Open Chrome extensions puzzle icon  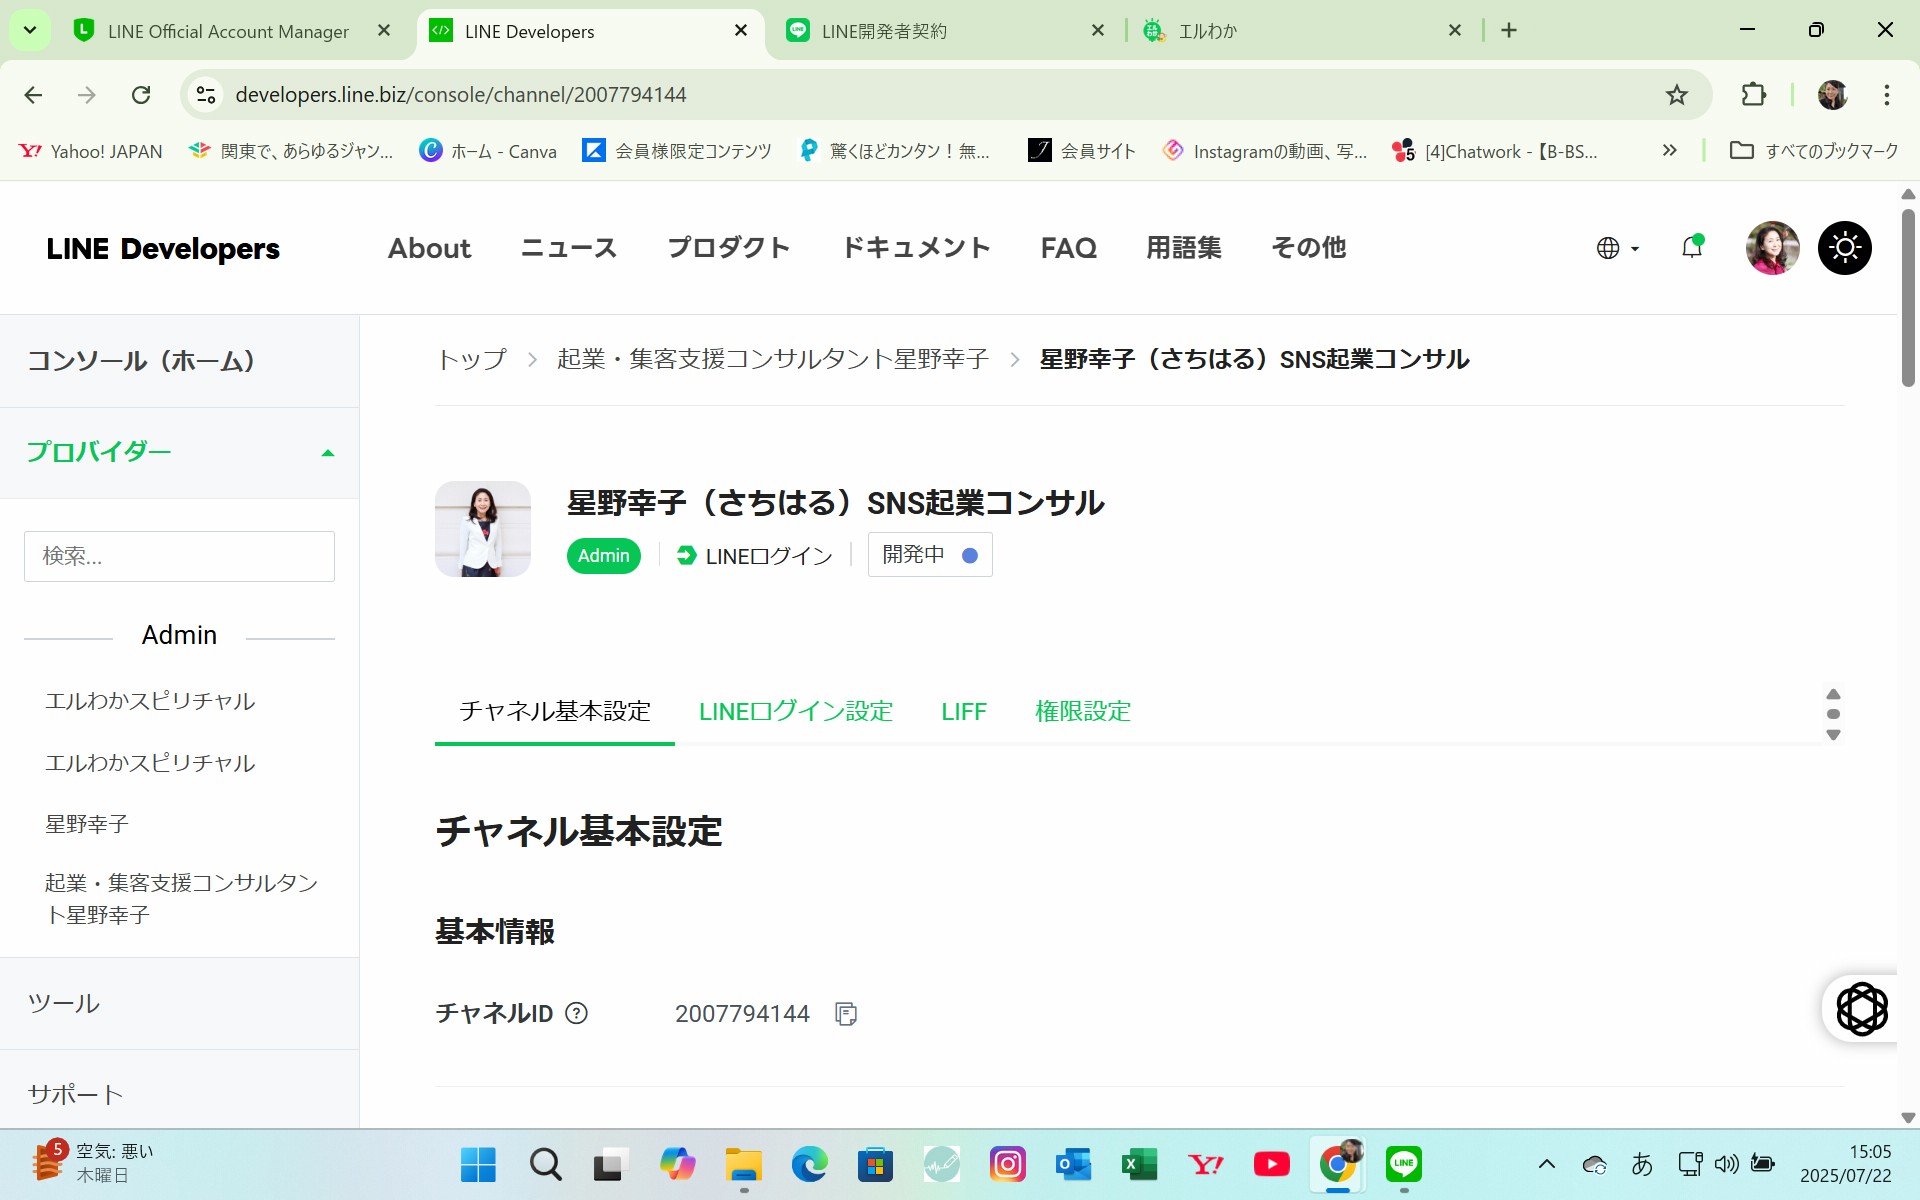1753,95
